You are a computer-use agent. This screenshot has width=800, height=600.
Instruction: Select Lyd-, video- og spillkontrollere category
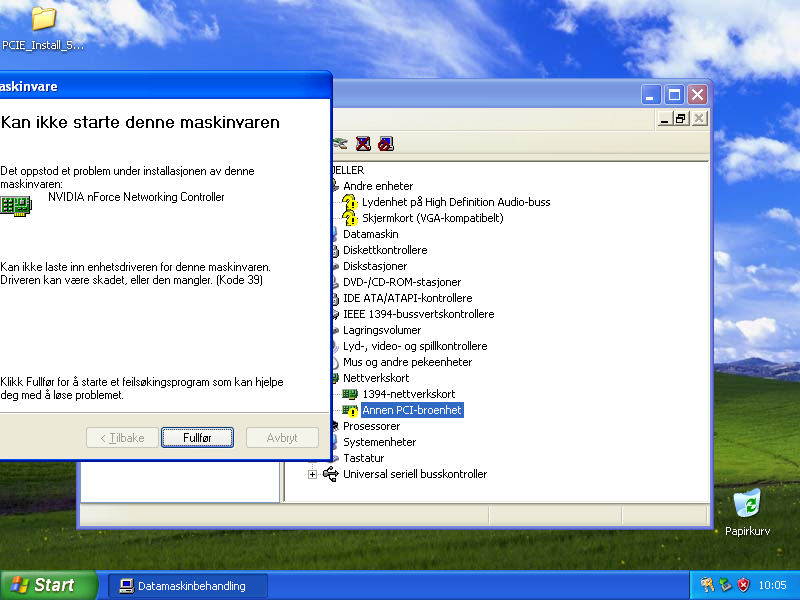click(415, 346)
